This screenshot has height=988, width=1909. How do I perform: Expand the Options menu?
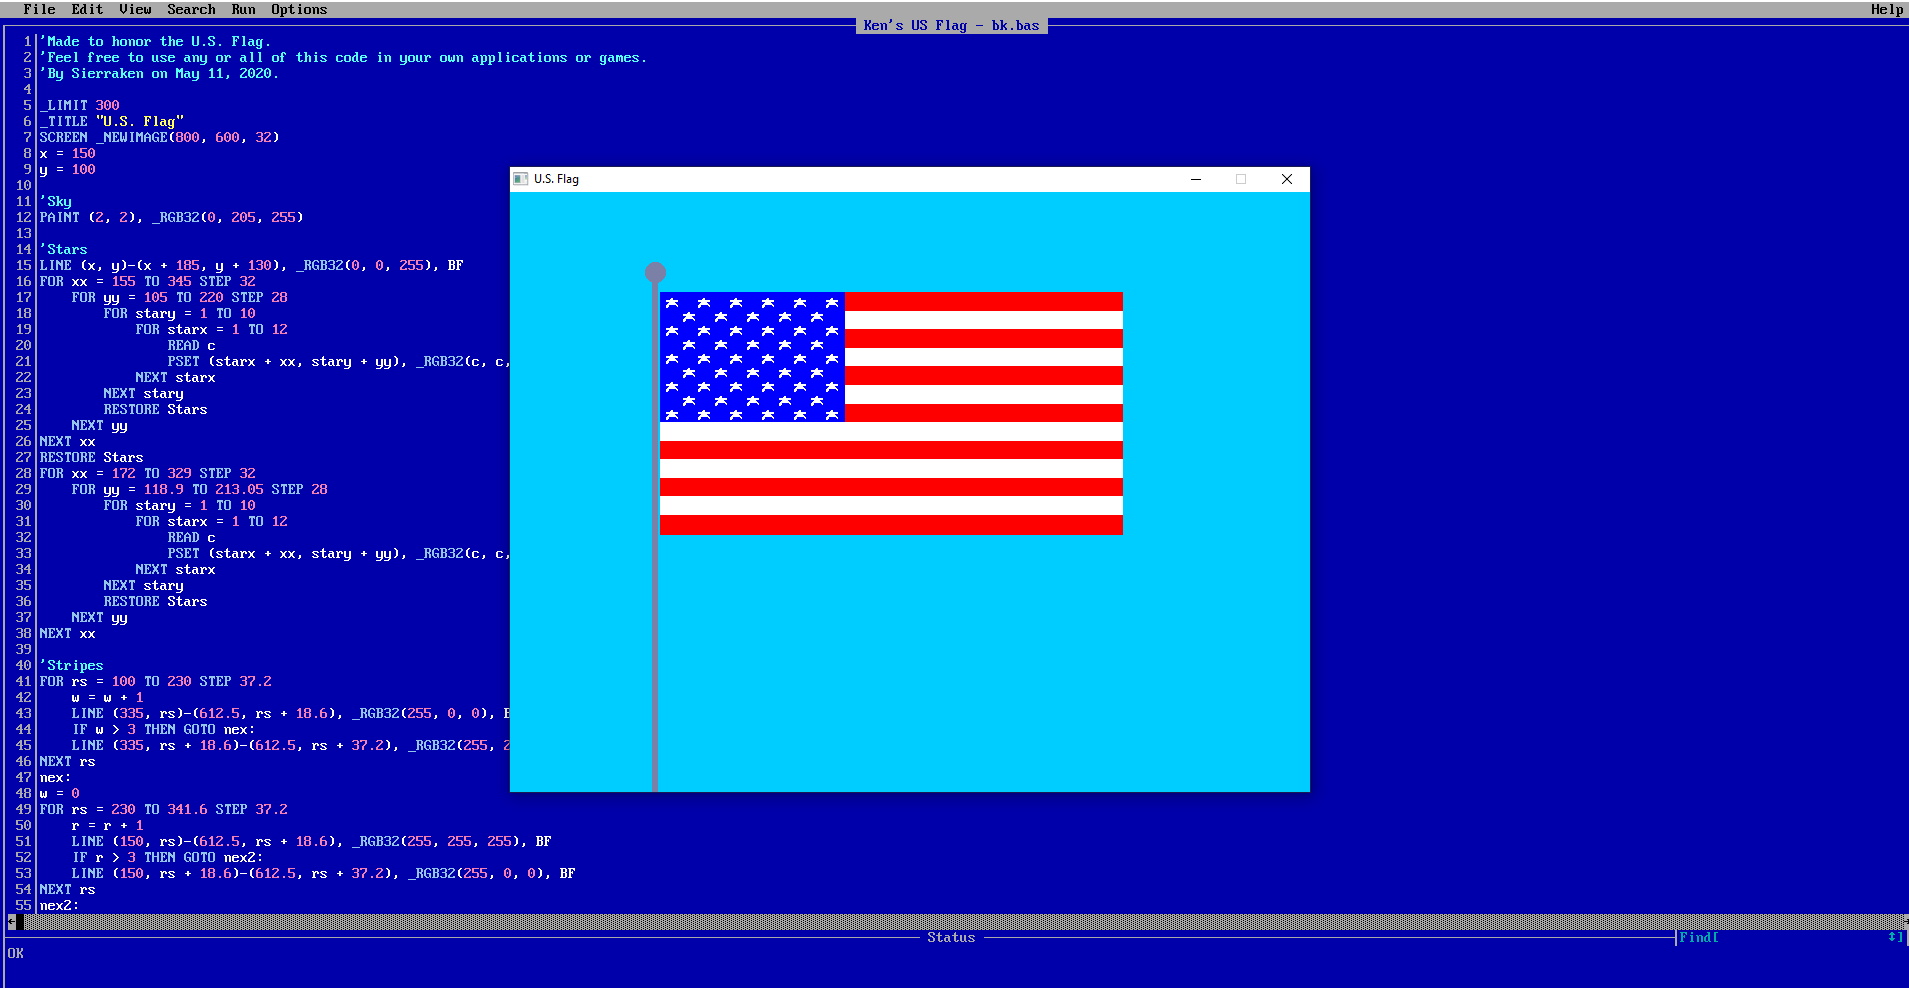(299, 9)
